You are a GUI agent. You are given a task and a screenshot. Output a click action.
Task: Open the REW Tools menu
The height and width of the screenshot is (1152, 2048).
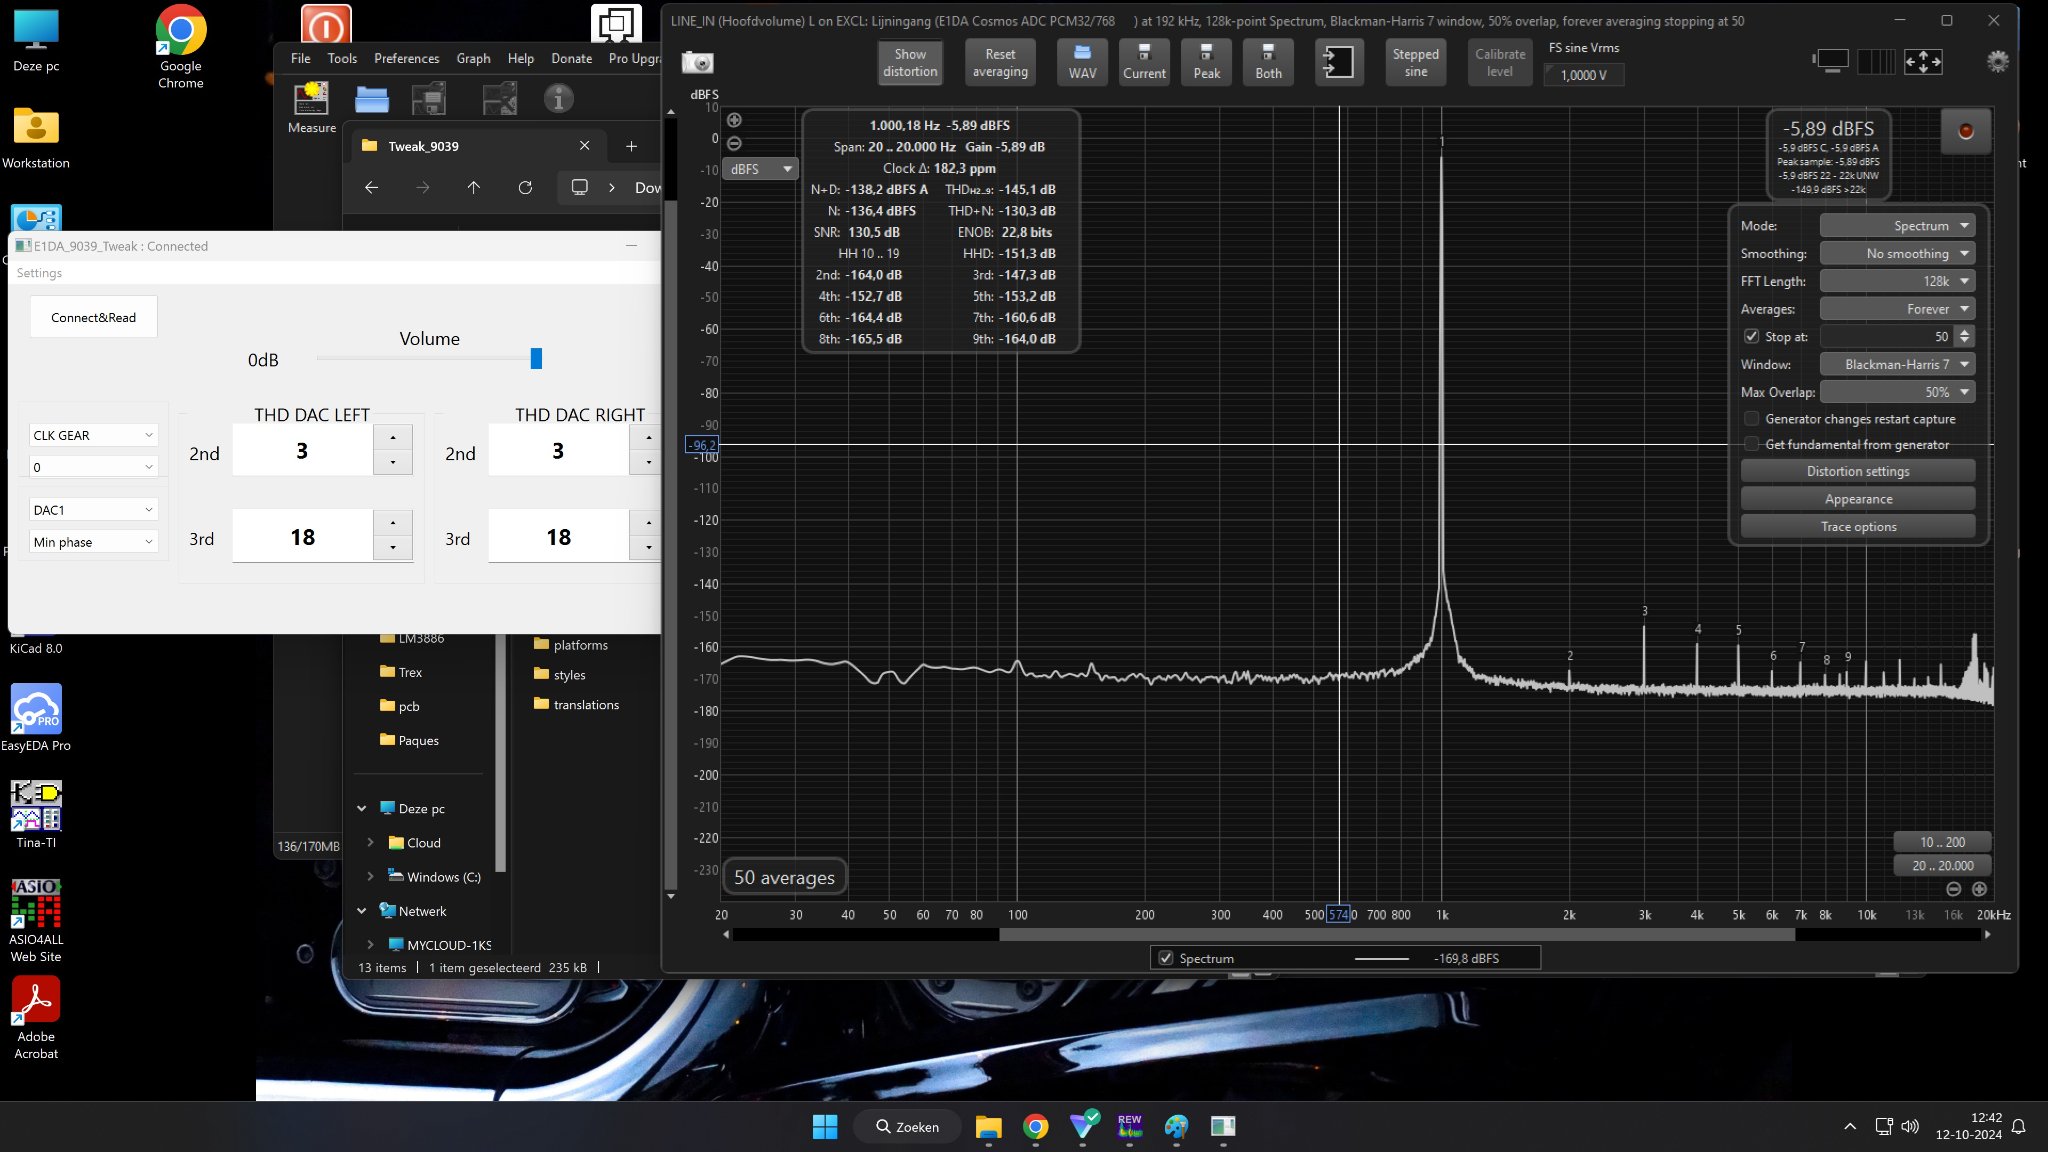click(342, 58)
